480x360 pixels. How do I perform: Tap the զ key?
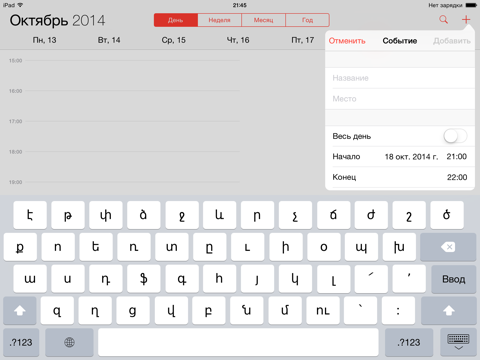pos(57,311)
